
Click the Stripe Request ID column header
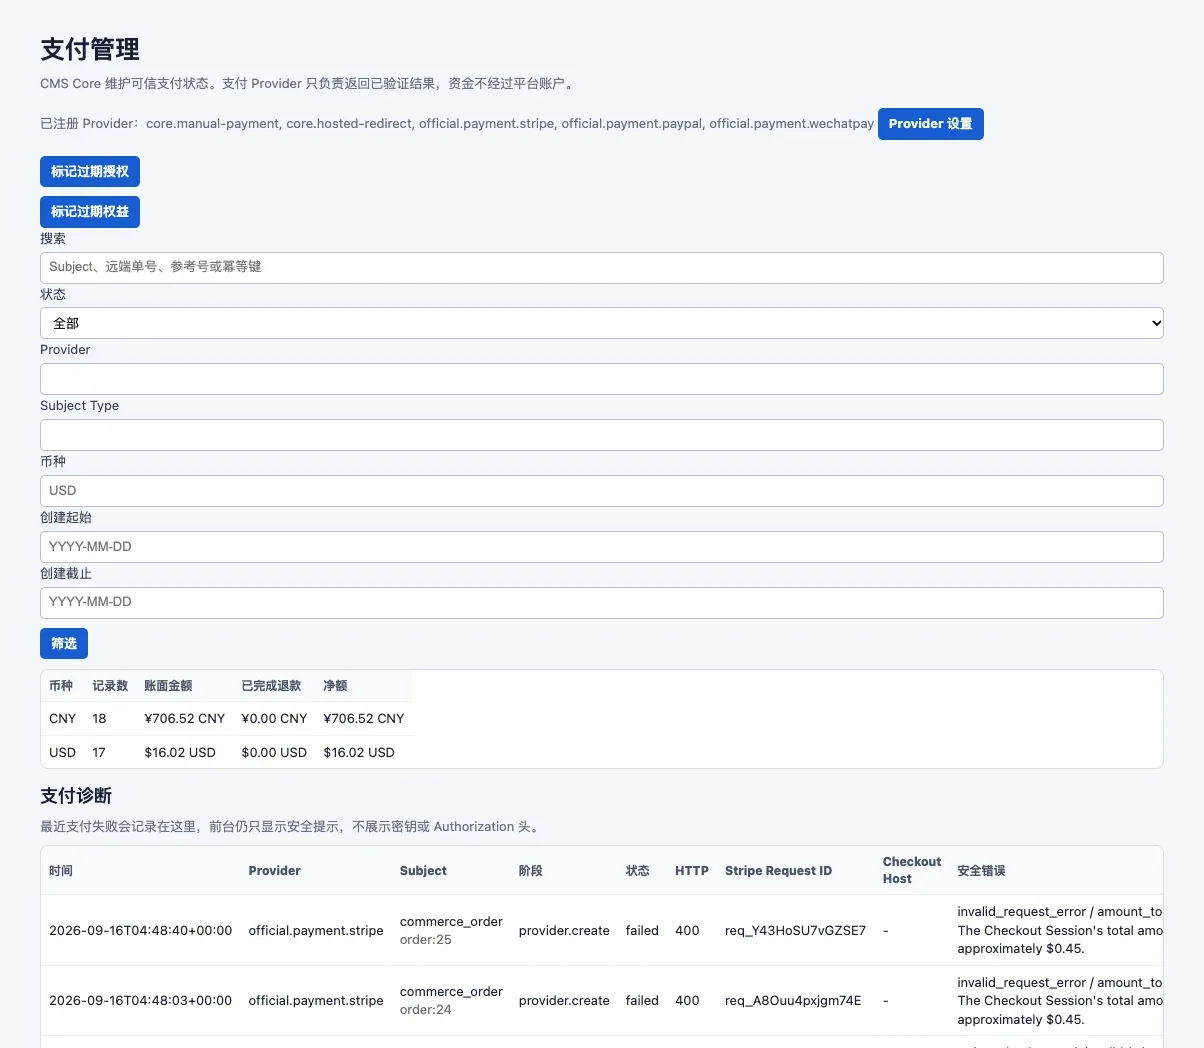point(778,871)
